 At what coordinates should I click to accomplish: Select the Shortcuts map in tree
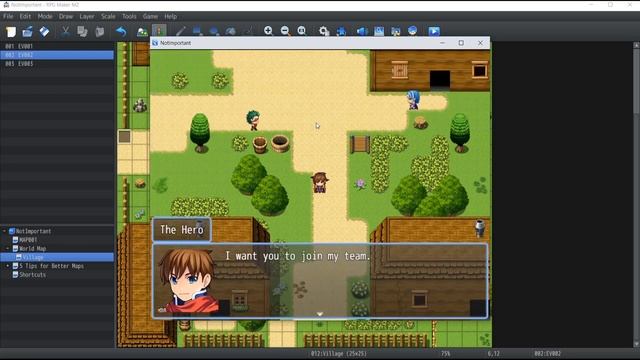pyautogui.click(x=32, y=275)
